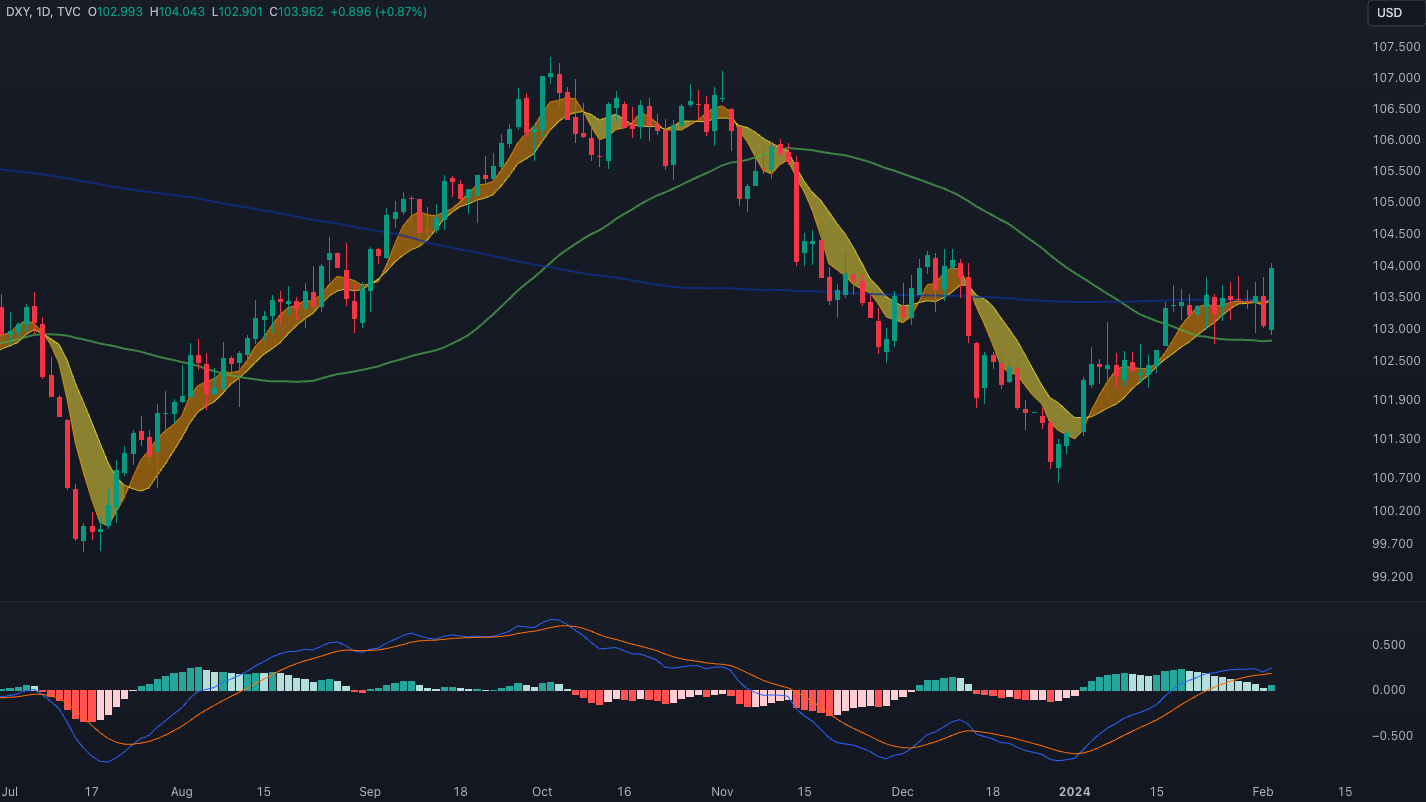Screen dimensions: 1426x802
Task: Open the USD currency selector
Action: pos(1389,13)
